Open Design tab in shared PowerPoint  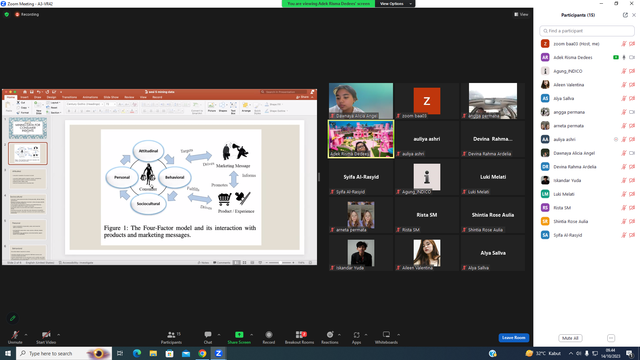pos(51,97)
